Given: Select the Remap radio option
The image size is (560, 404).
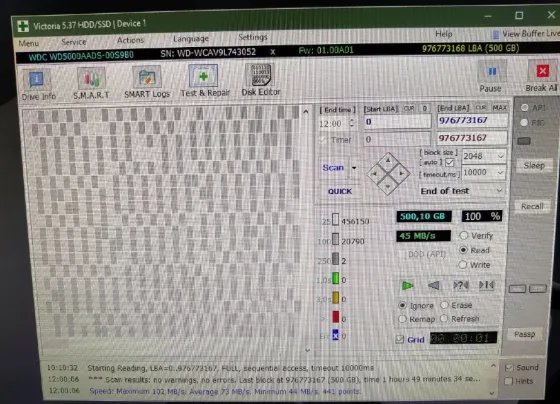Looking at the screenshot, I should pos(402,319).
